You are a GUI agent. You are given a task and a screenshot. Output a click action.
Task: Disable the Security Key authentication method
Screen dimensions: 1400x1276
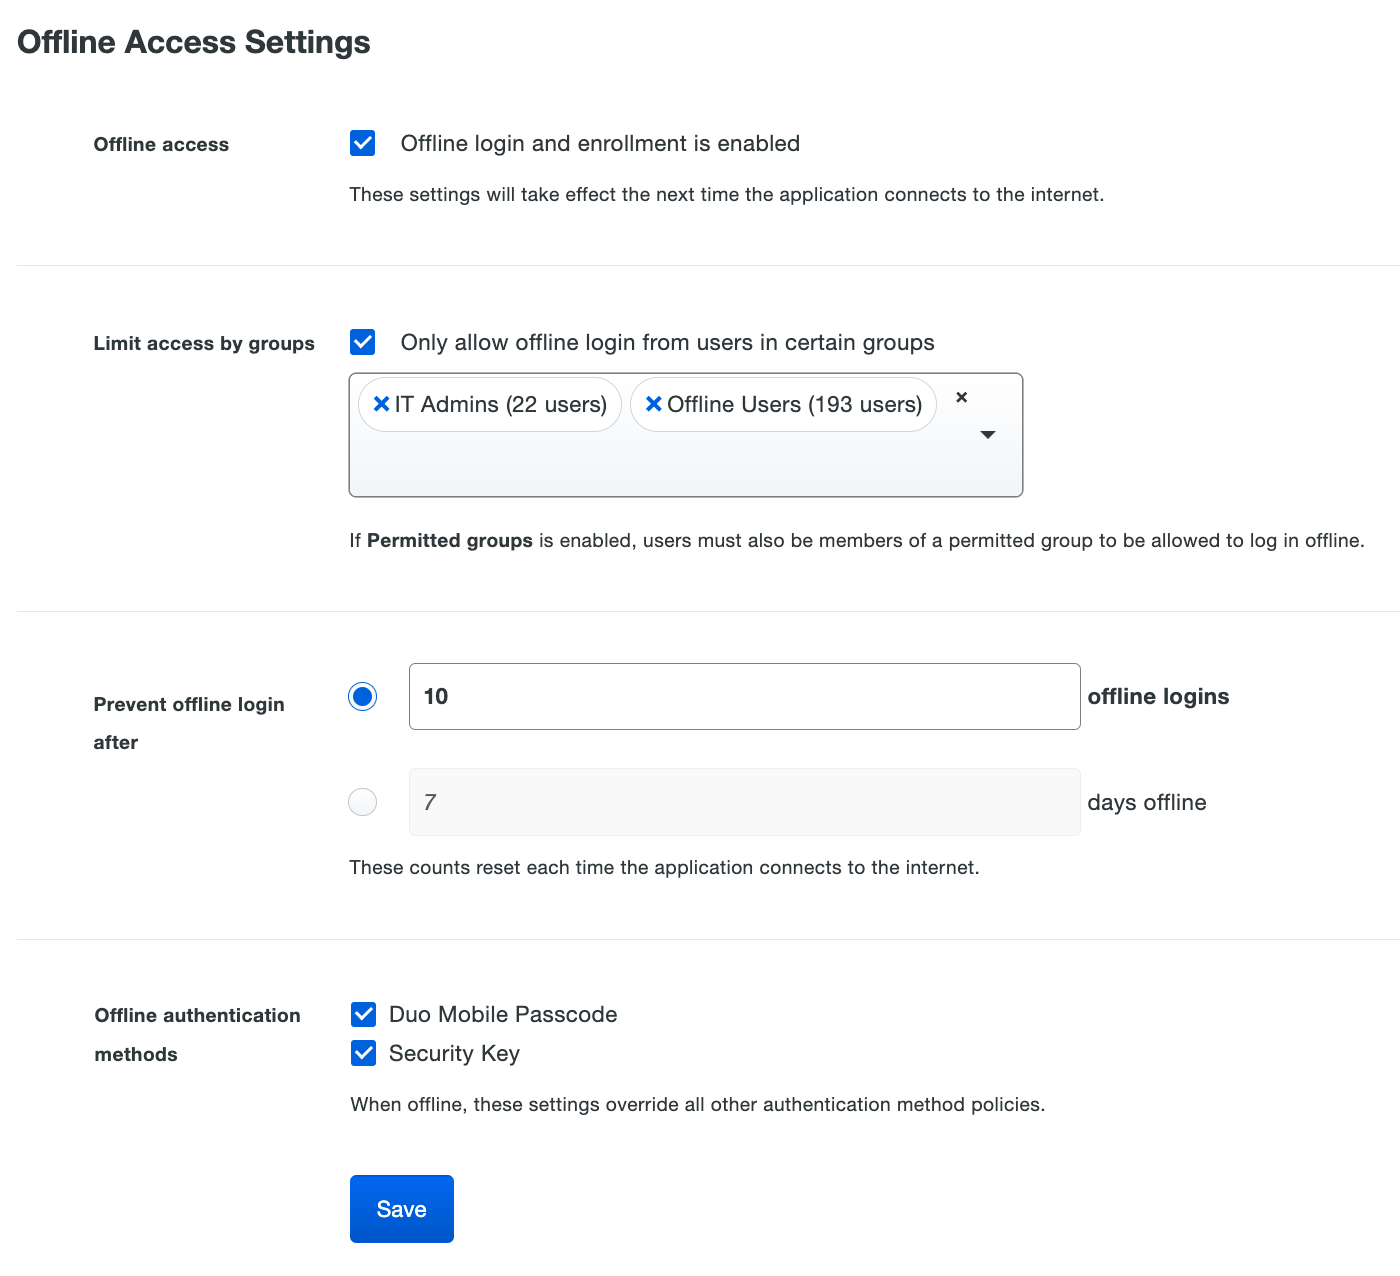363,1053
